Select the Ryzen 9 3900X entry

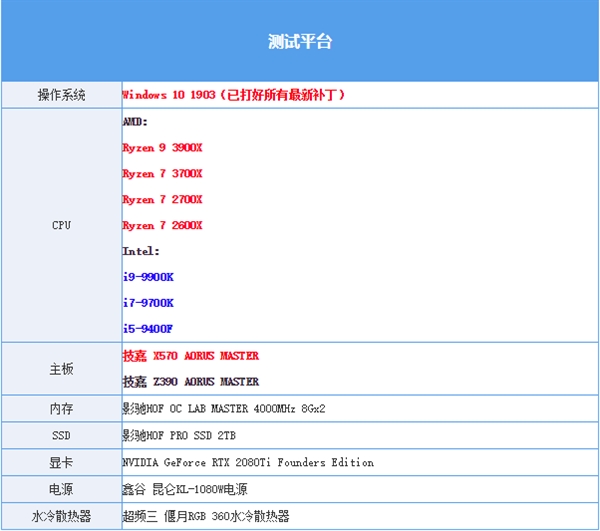click(162, 148)
